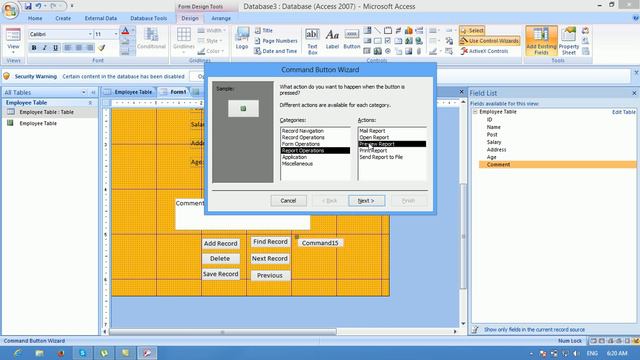
Task: Click Cancel in Command Button Wizard
Action: (288, 200)
